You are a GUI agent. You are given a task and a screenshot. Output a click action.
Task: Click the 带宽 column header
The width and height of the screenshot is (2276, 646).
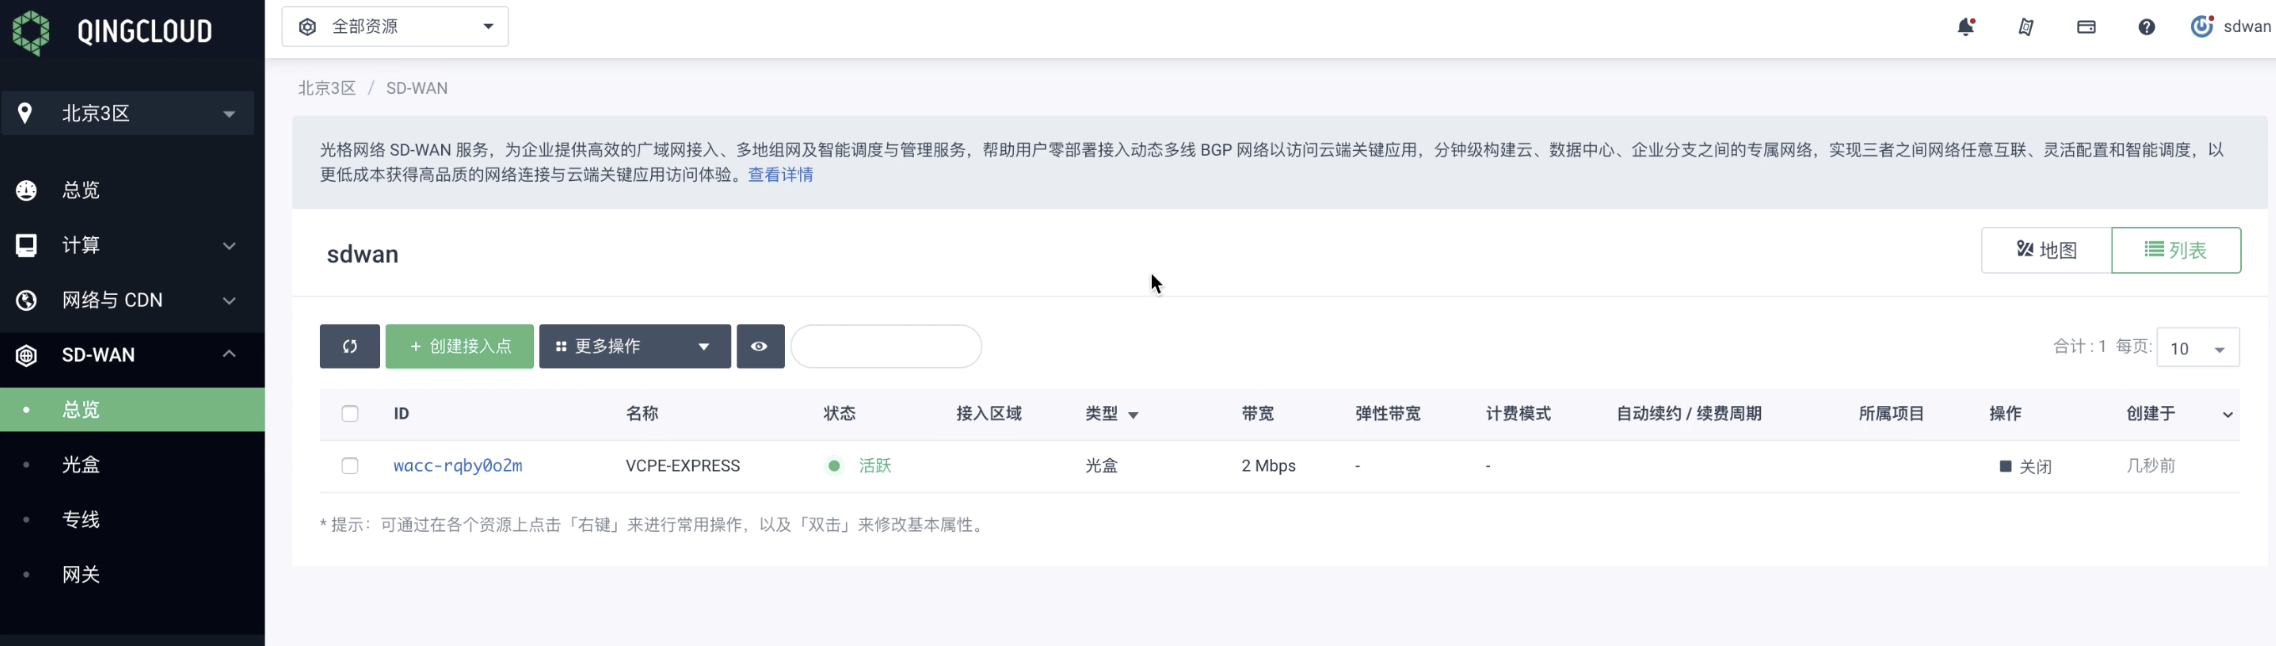[1258, 414]
